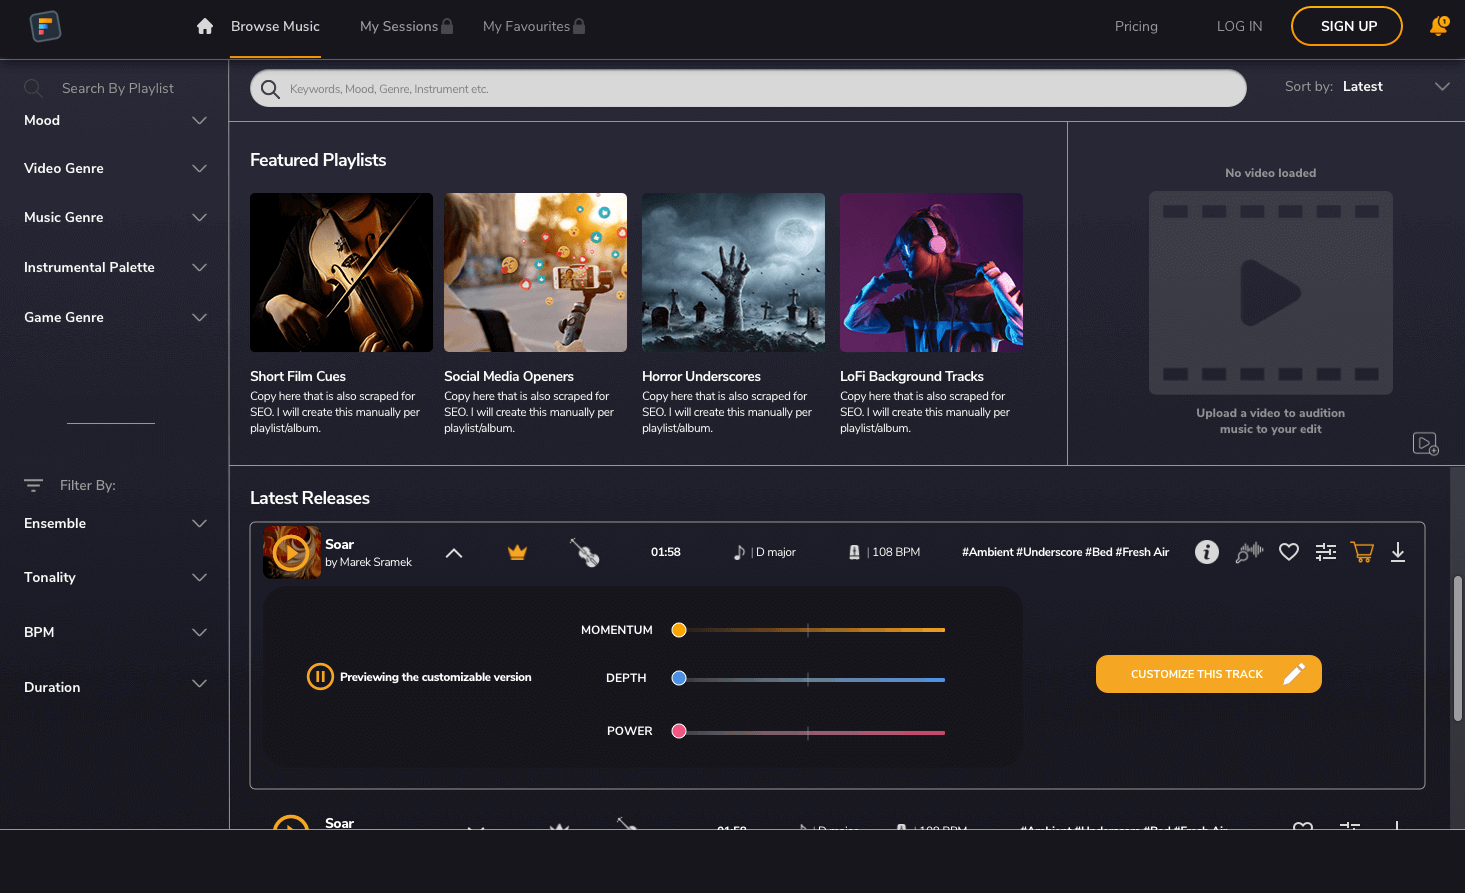The height and width of the screenshot is (893, 1465).
Task: Adjust the POWER slider handle
Action: pyautogui.click(x=679, y=731)
